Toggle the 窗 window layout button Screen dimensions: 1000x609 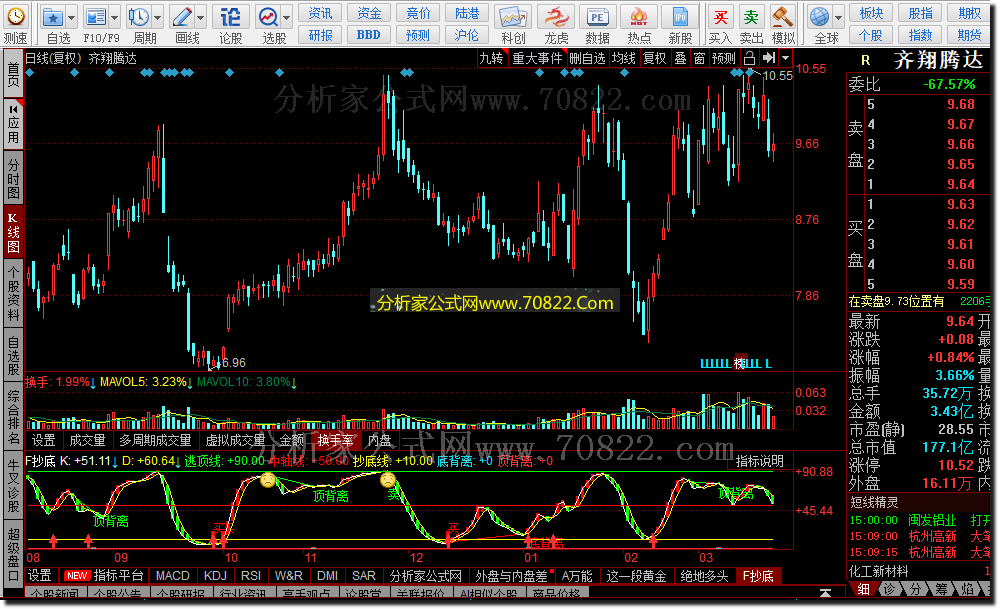click(700, 59)
